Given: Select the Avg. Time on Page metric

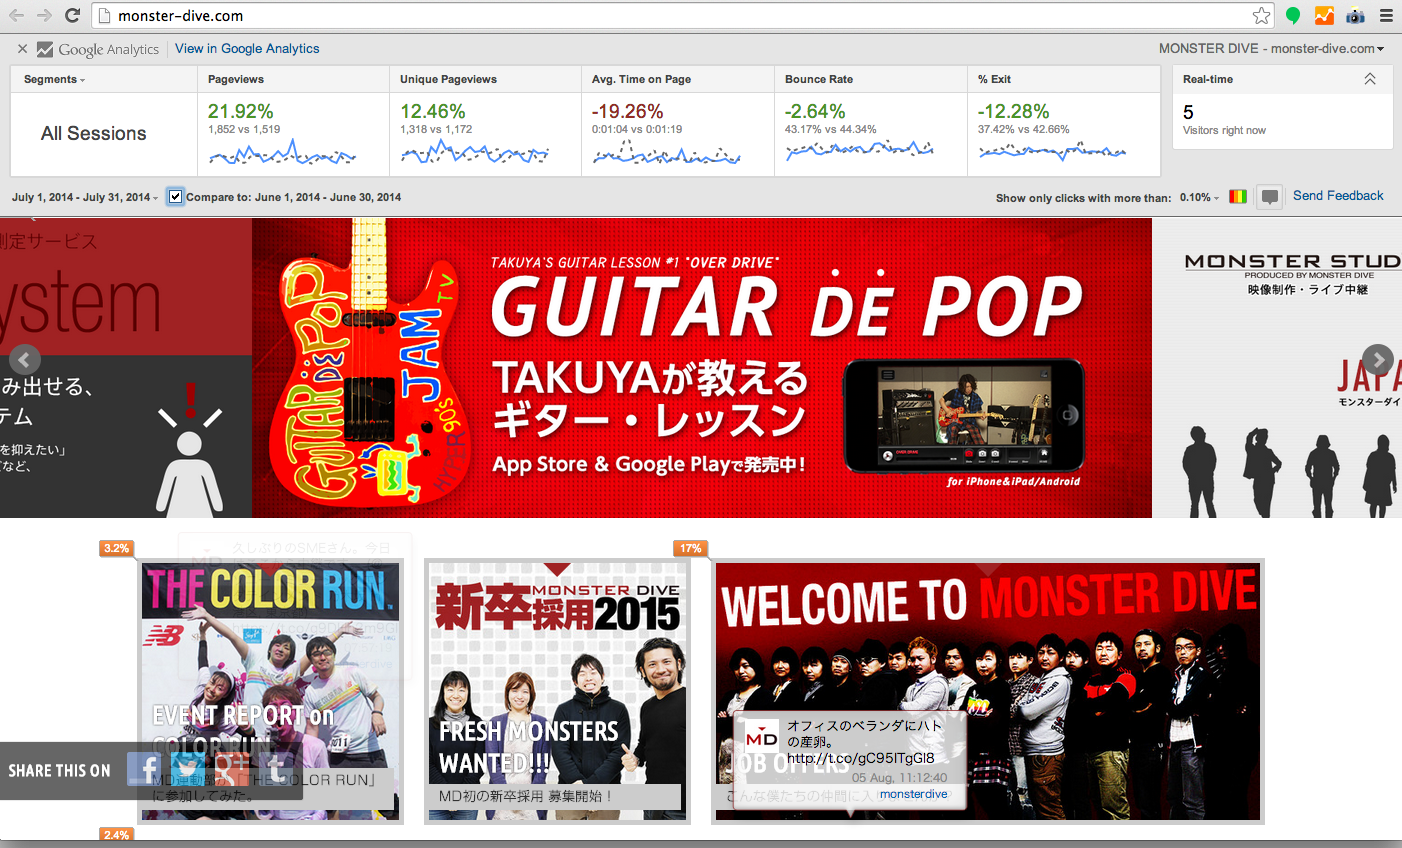Looking at the screenshot, I should (x=678, y=79).
